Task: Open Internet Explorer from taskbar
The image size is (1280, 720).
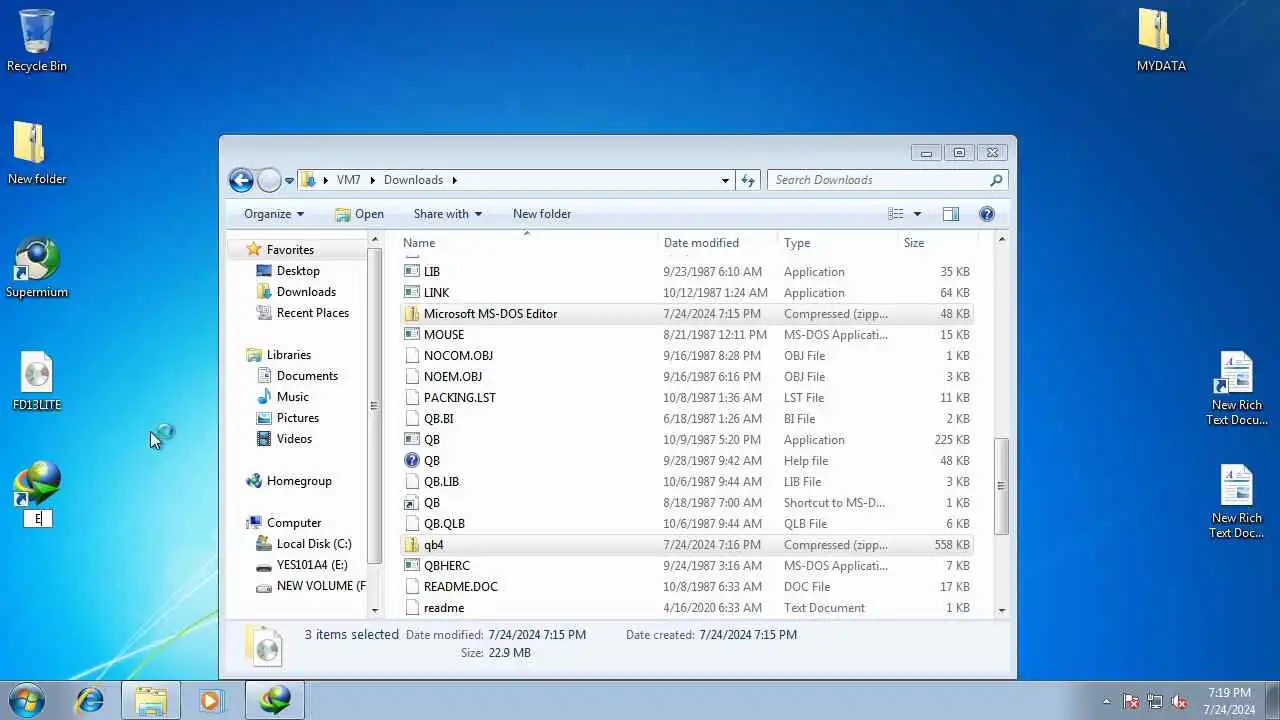Action: tap(90, 700)
